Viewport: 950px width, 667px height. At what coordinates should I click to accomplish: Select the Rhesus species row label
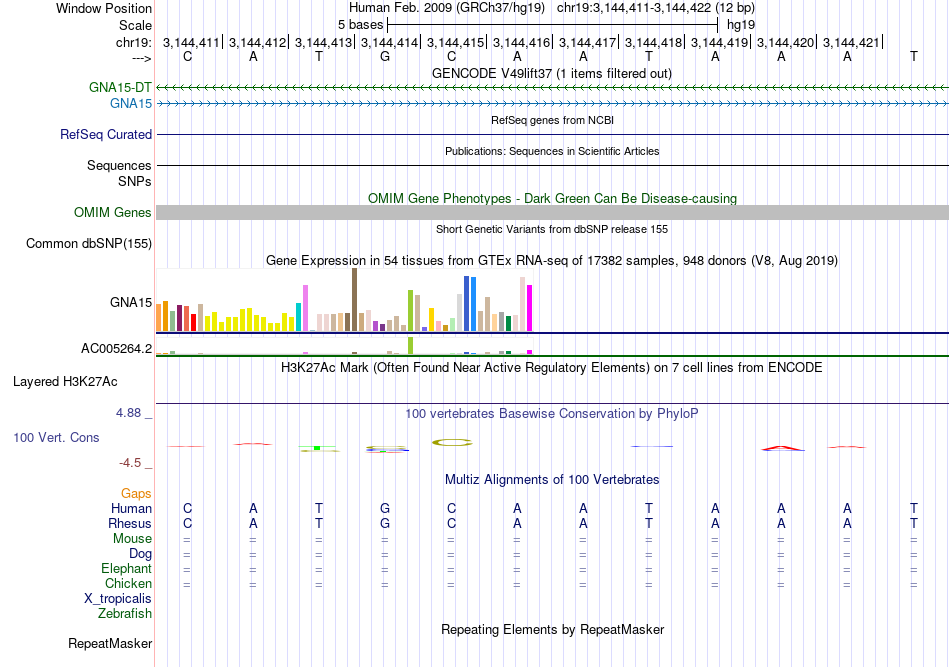click(x=130, y=524)
